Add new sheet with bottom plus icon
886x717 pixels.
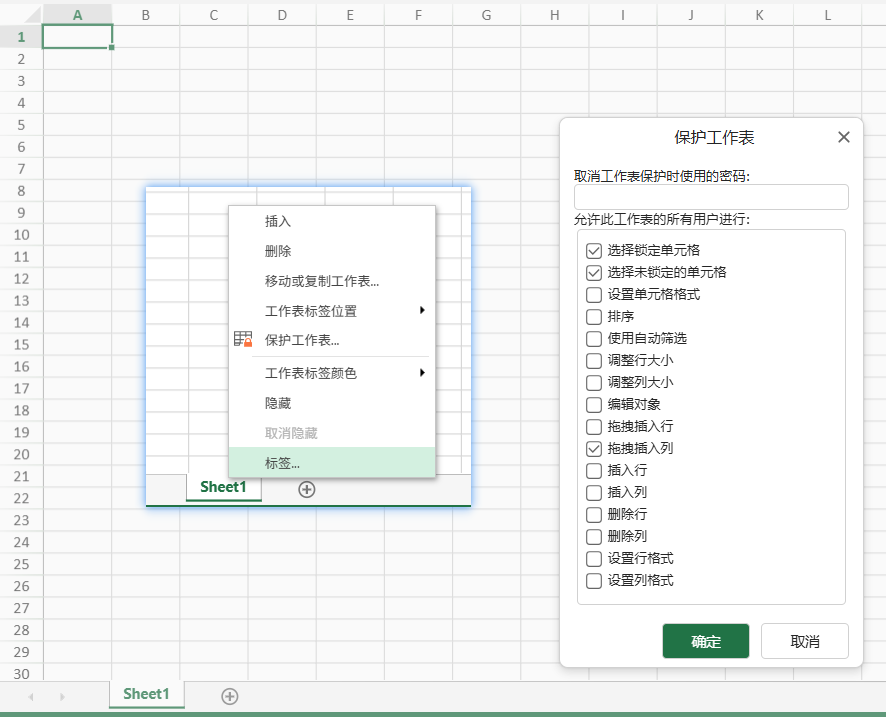point(229,696)
